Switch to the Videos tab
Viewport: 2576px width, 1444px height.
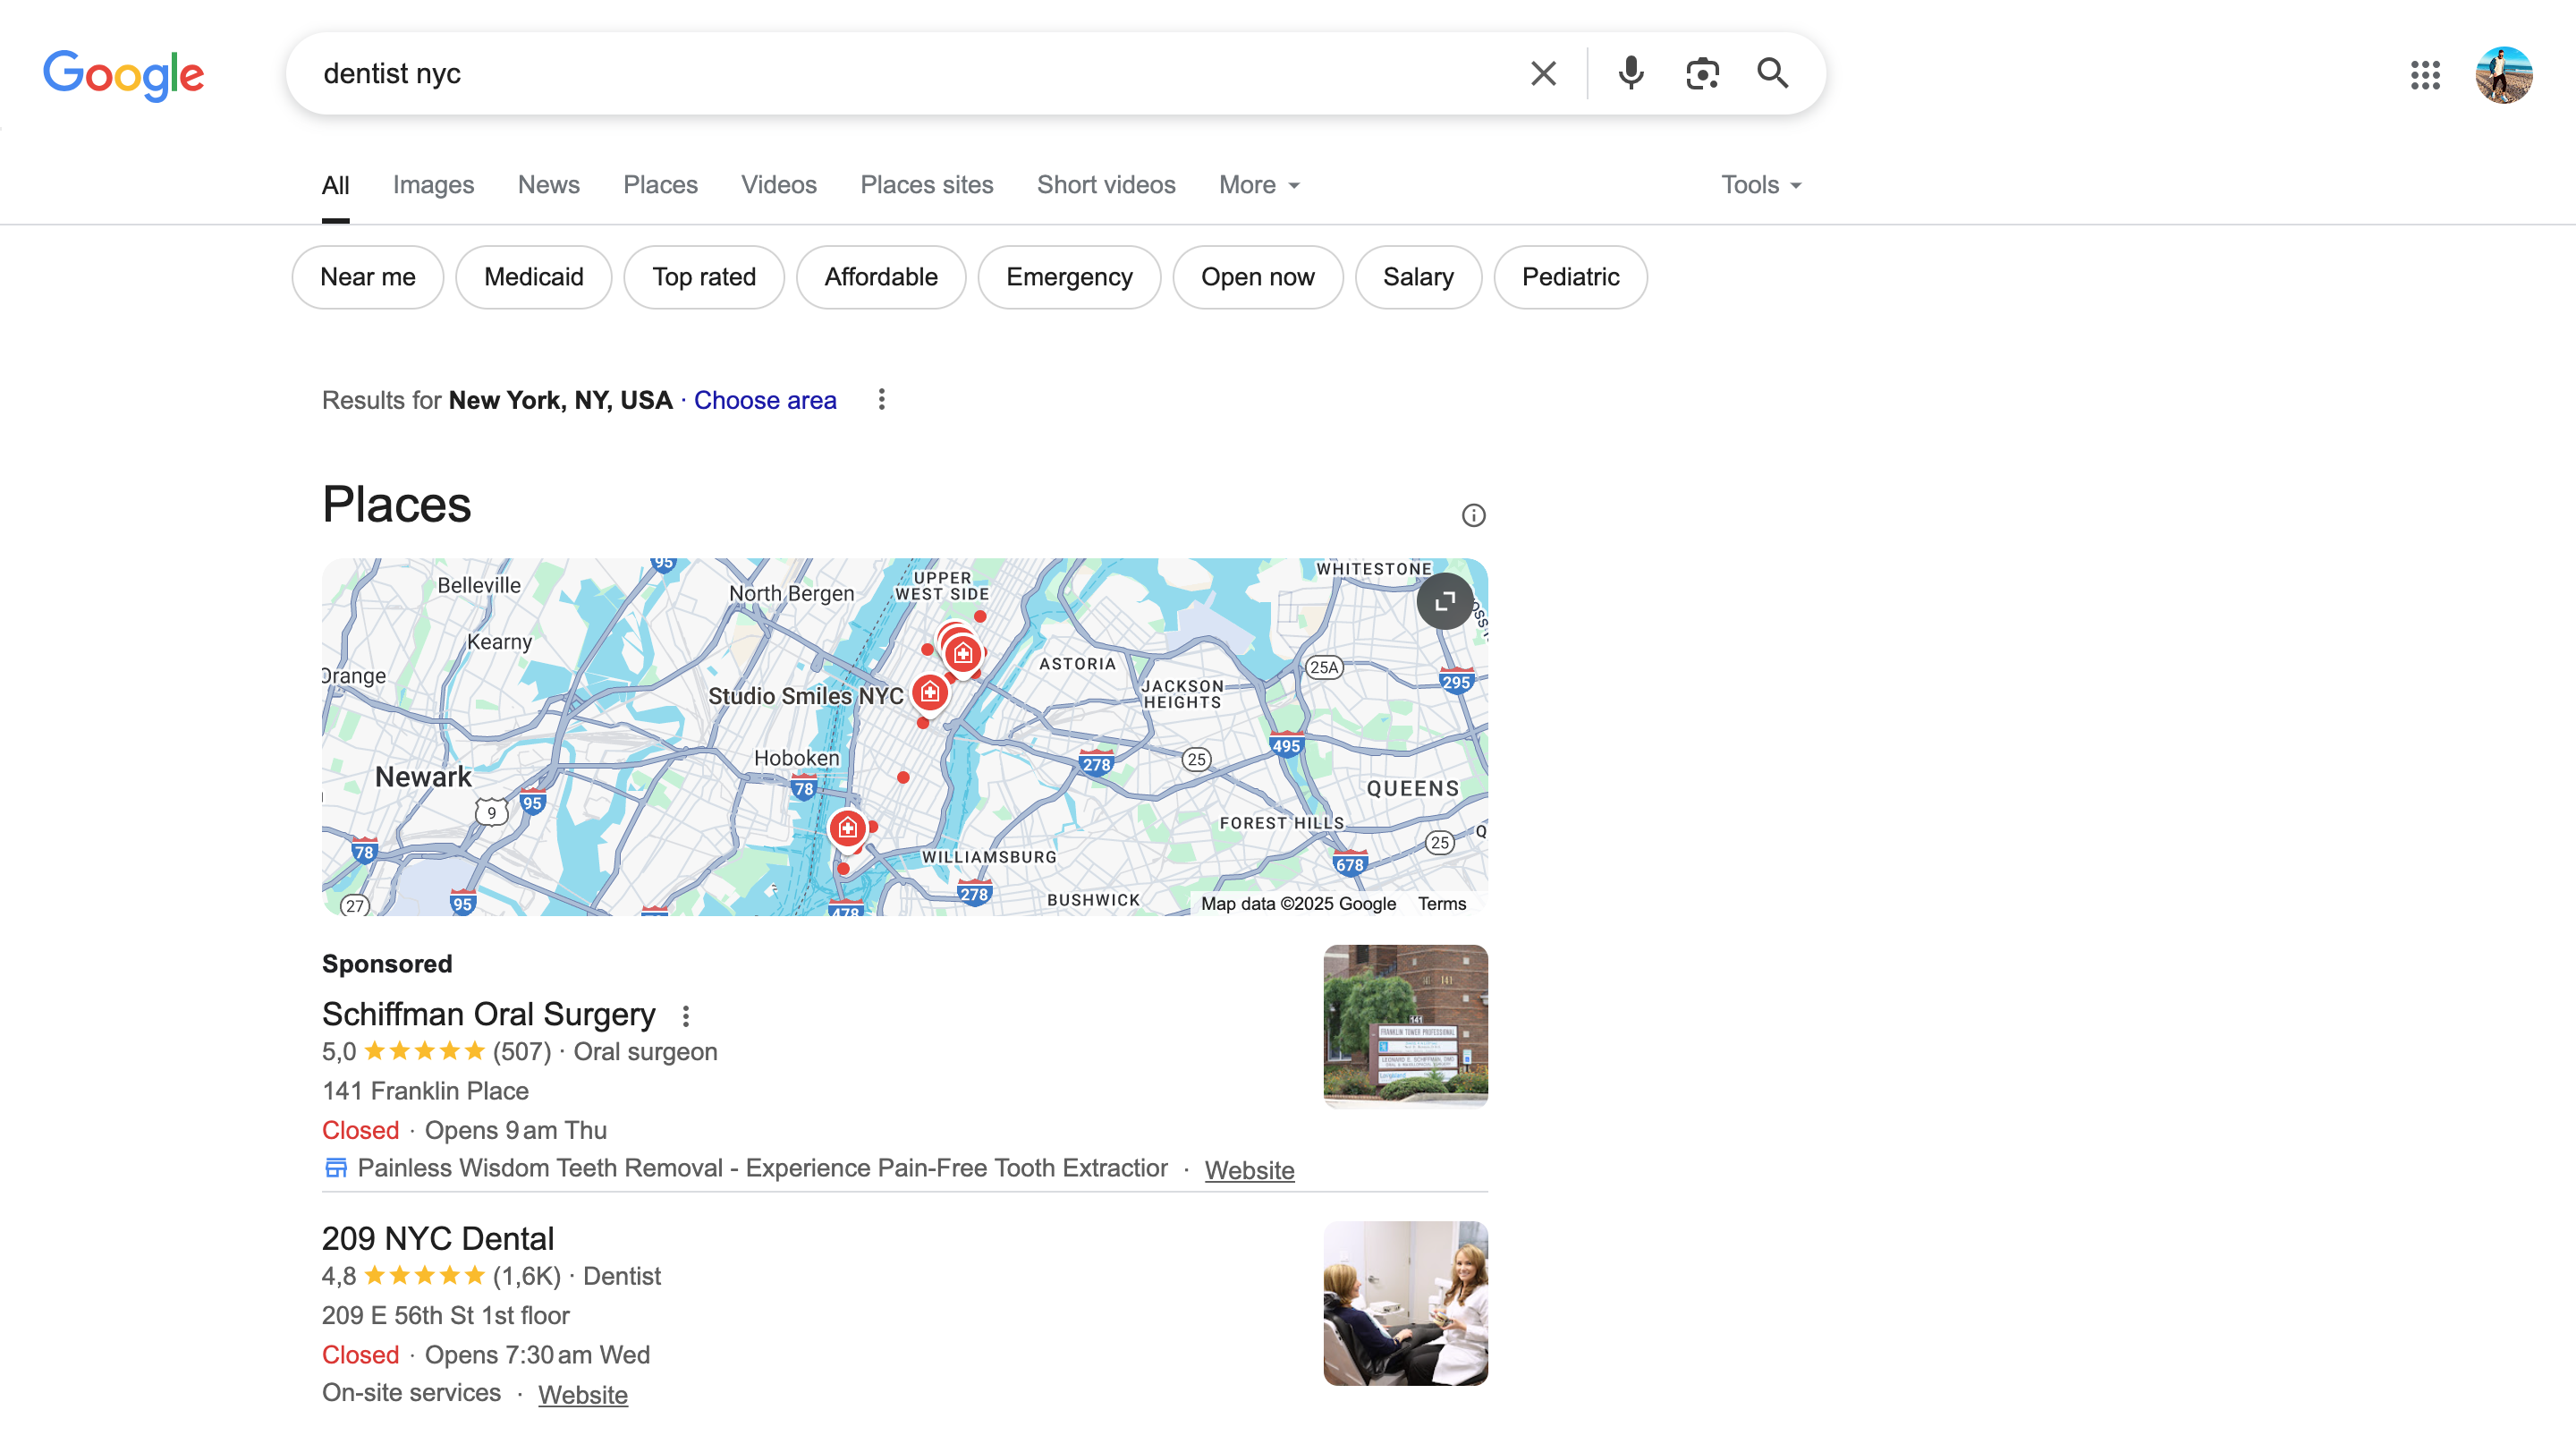[x=779, y=185]
